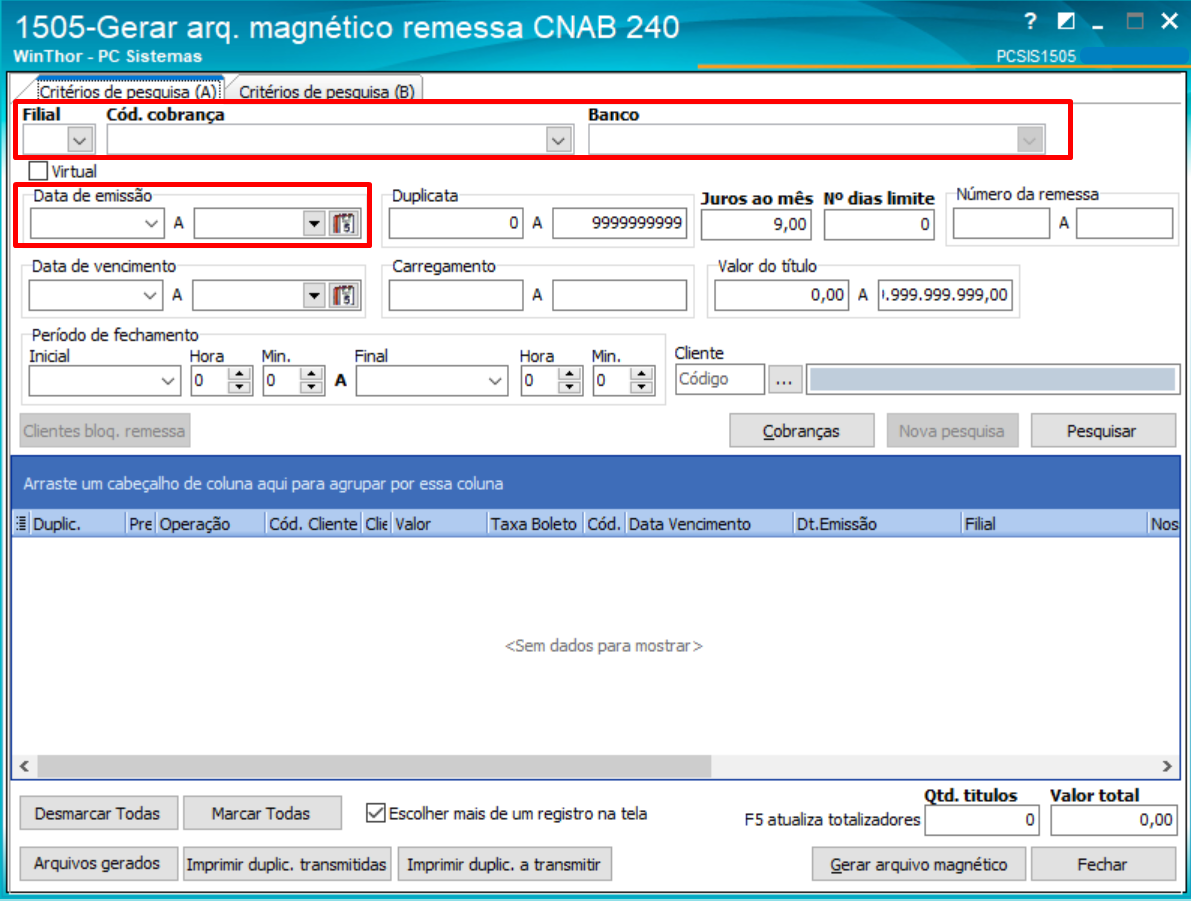Image resolution: width=1191 pixels, height=901 pixels.
Task: Sort by the Operação column header
Action: [x=210, y=523]
